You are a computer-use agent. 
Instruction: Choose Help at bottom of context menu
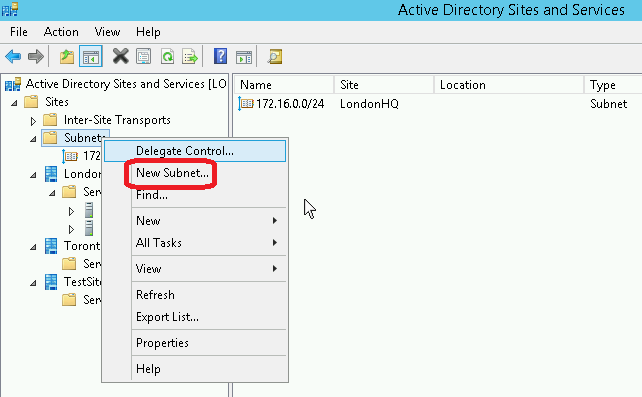195,369
